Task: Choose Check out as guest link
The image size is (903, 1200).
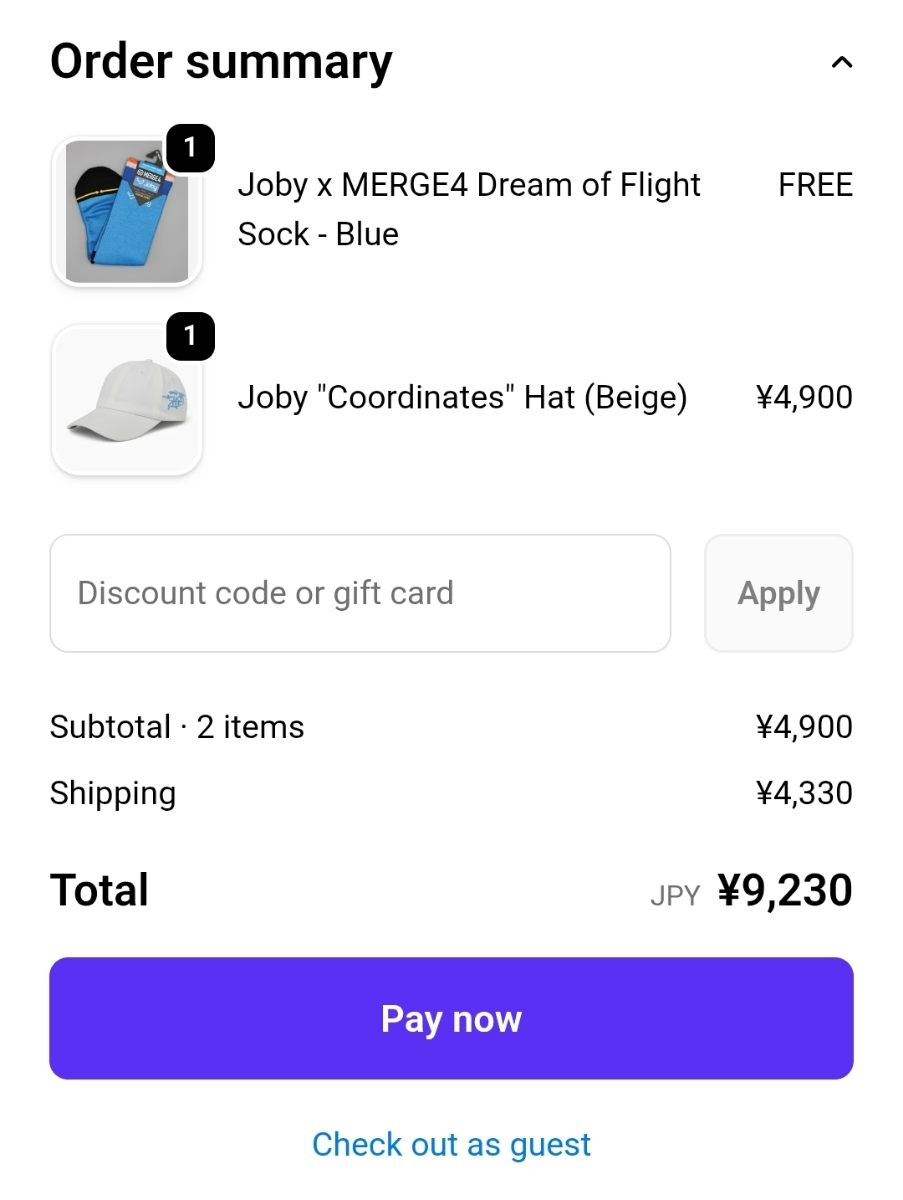Action: (451, 1144)
